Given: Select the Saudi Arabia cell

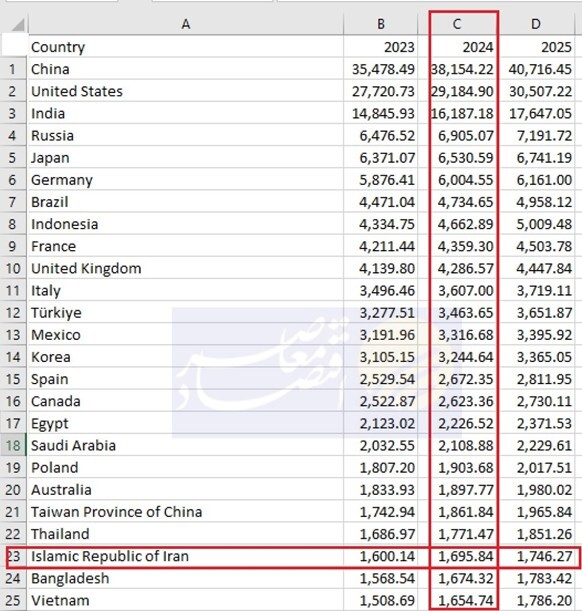Looking at the screenshot, I should [186, 445].
